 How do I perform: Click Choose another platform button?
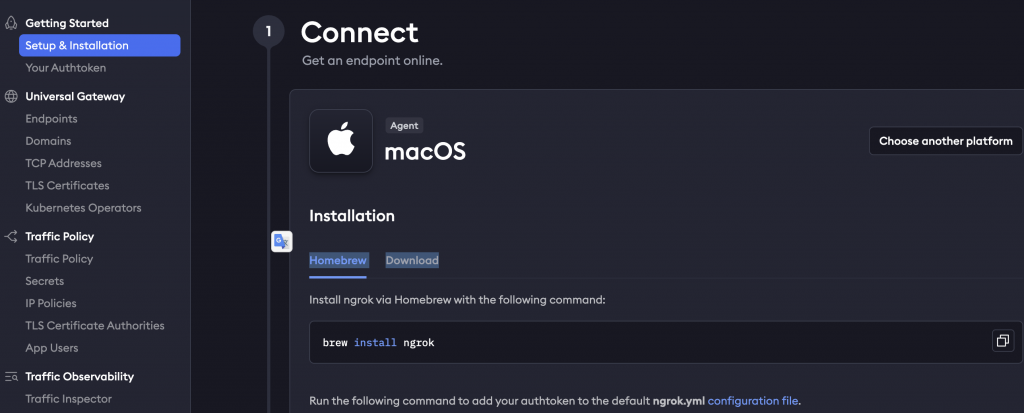(x=945, y=141)
